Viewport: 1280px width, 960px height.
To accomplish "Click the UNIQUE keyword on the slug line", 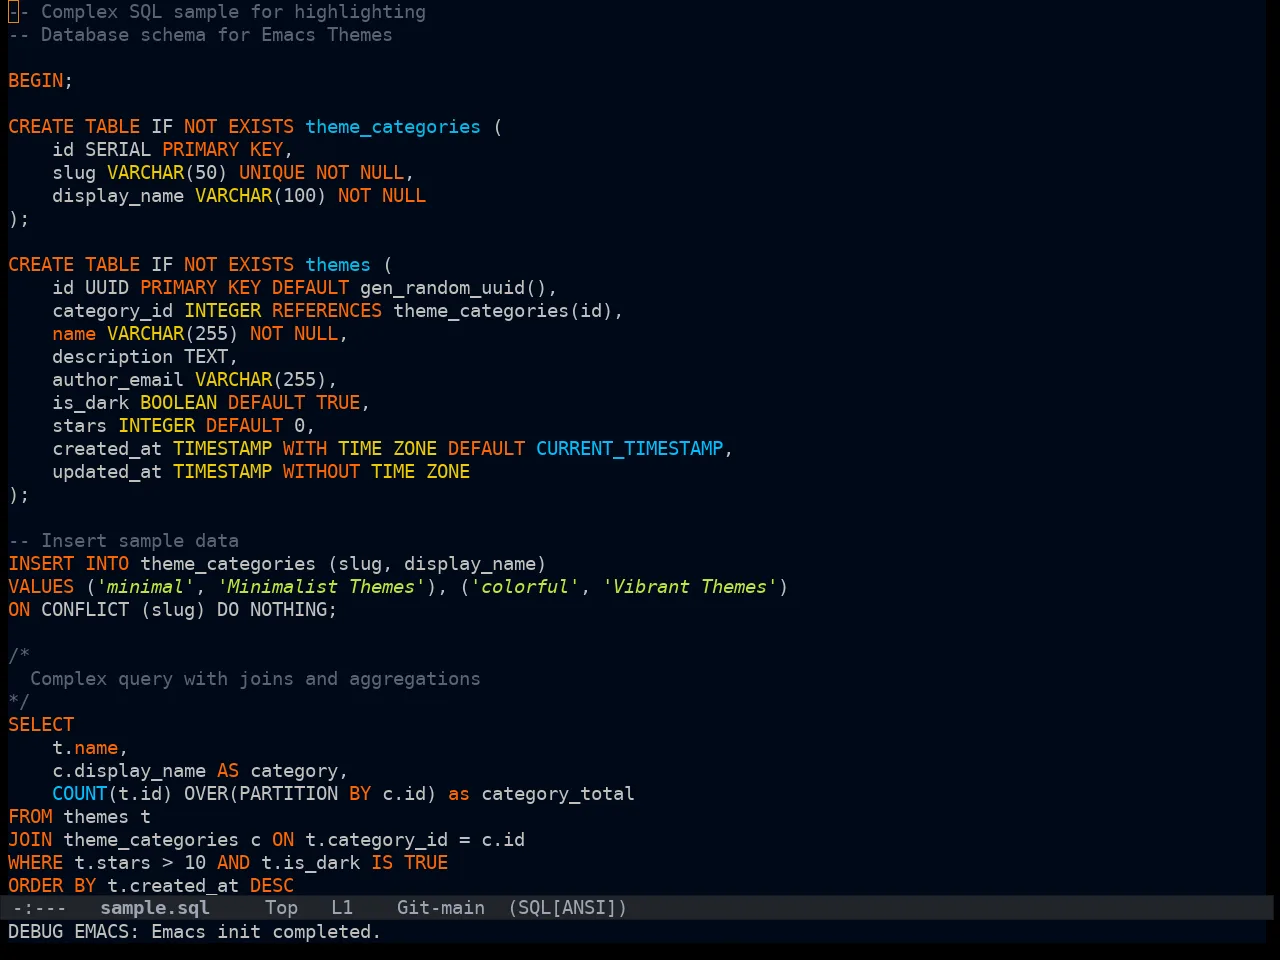I will point(272,173).
